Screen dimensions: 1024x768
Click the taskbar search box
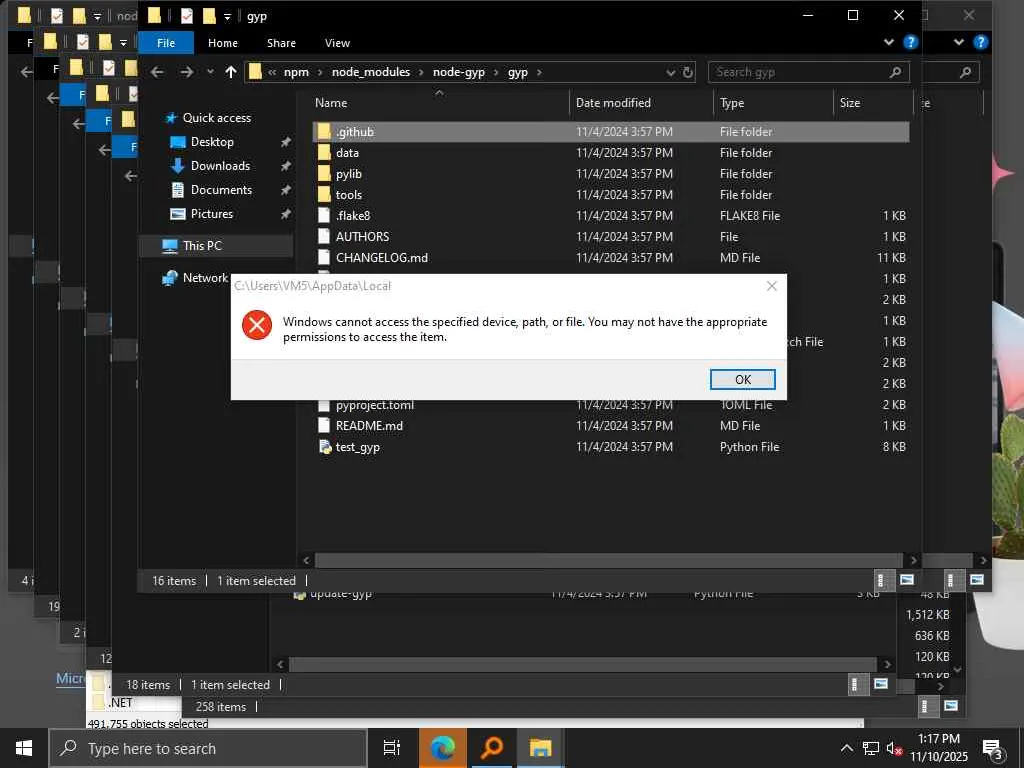pos(208,748)
